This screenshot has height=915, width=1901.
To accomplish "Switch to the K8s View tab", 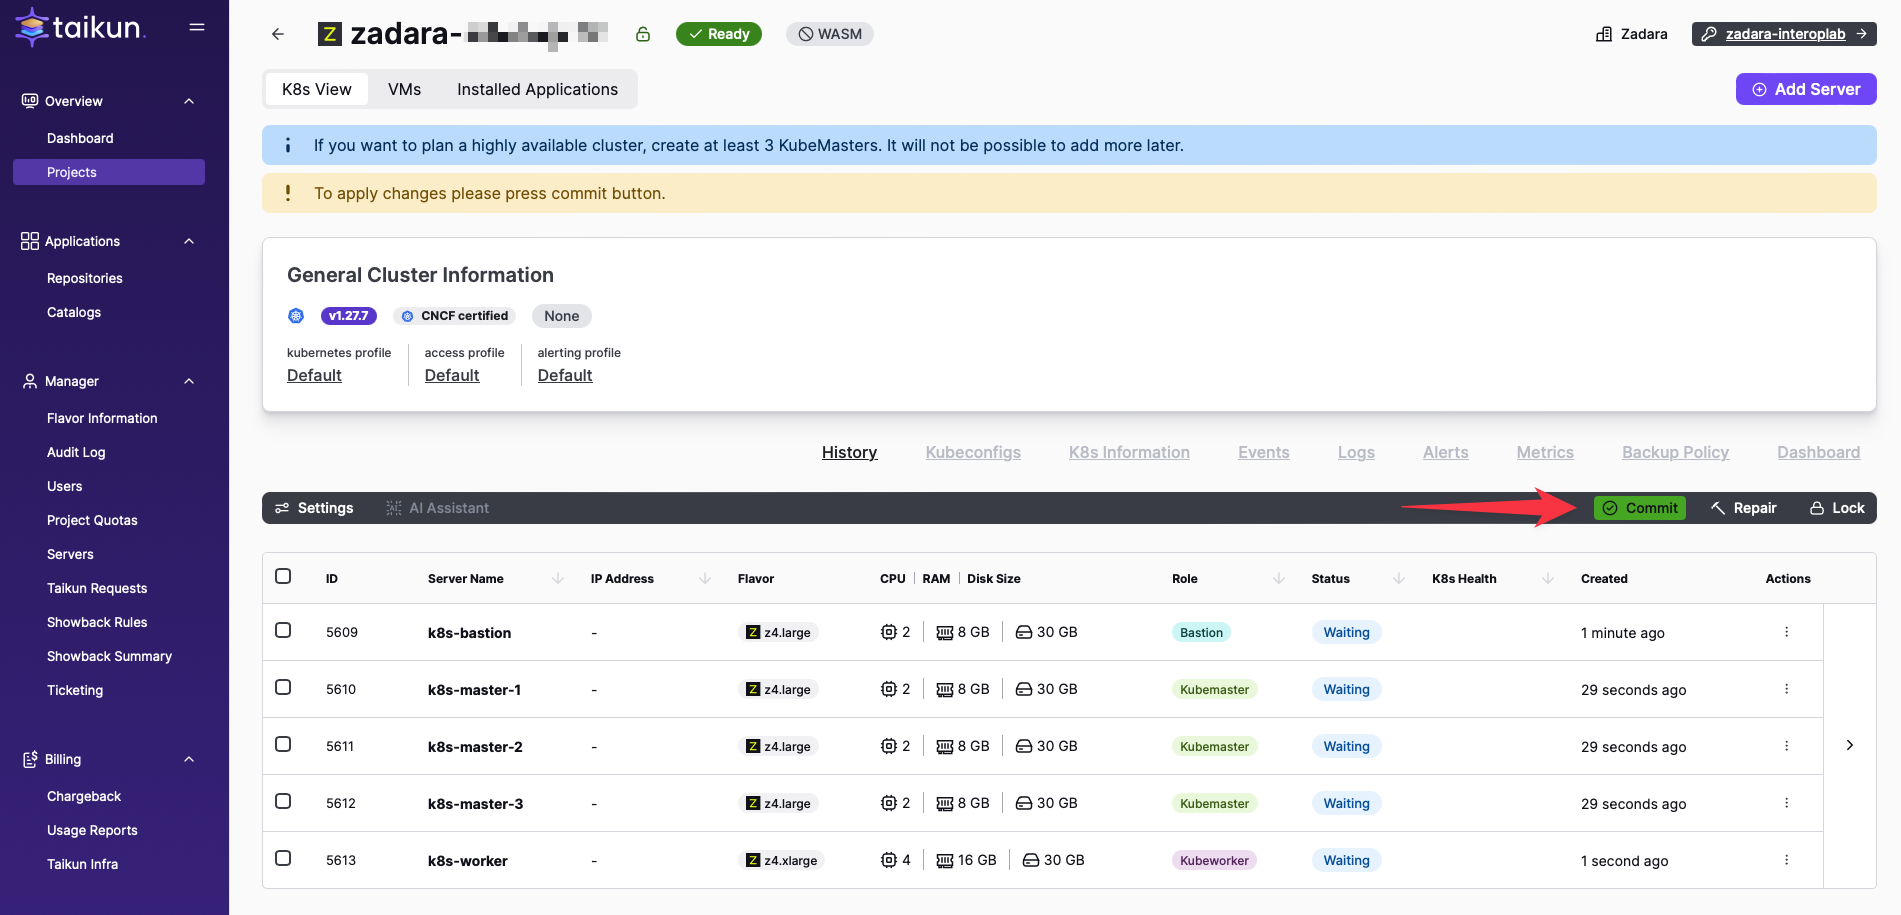I will pyautogui.click(x=317, y=89).
